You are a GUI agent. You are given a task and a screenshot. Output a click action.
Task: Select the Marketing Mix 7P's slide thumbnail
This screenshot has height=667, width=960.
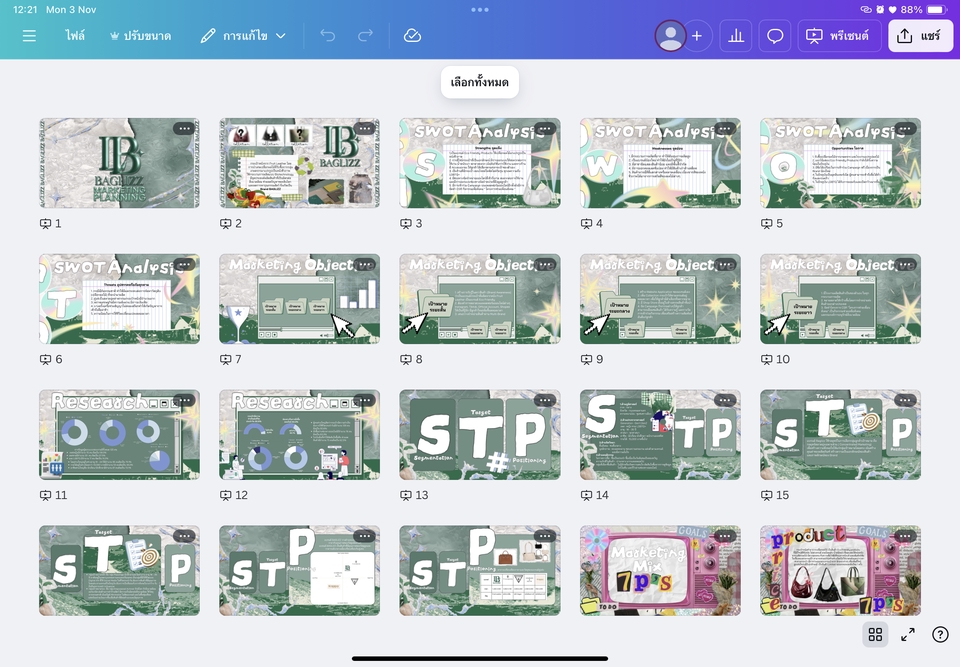coord(660,570)
